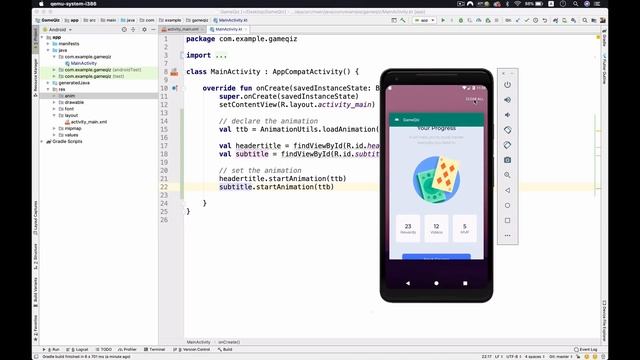Click the playing-cards illustration in phone app
The height and width of the screenshot is (360, 640).
(x=436, y=180)
